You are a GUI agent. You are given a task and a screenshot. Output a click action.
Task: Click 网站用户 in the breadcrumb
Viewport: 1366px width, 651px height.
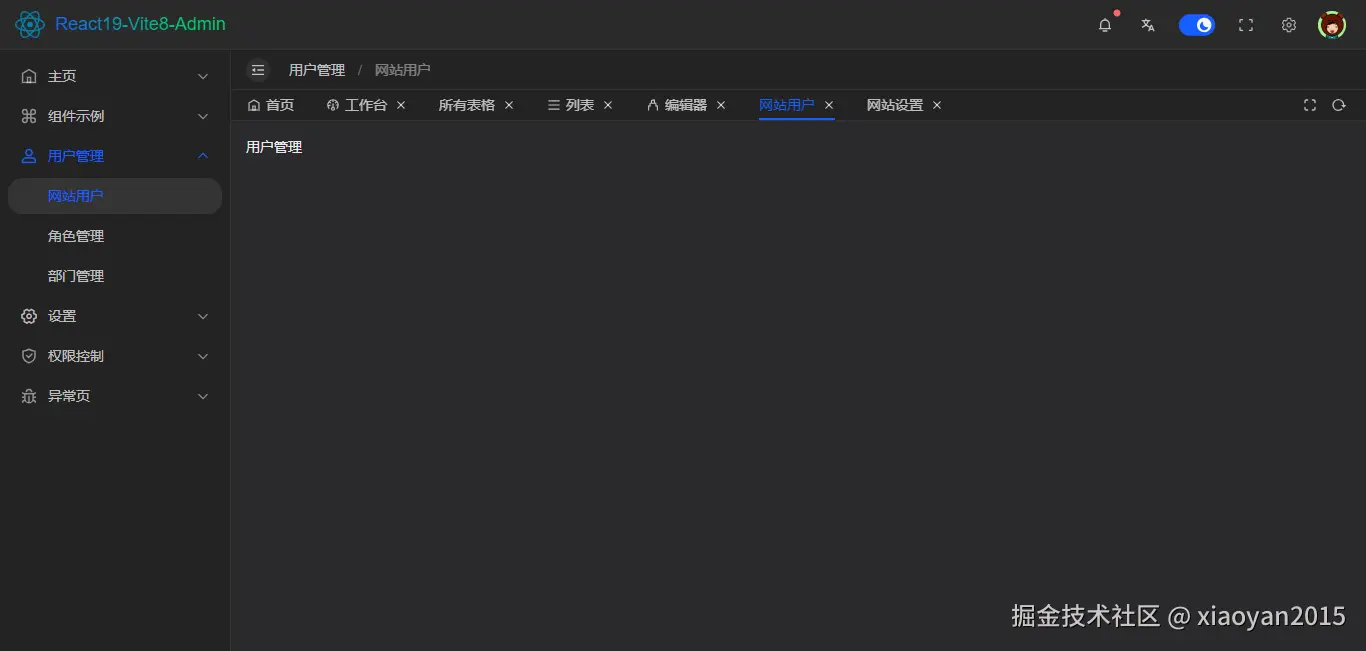click(x=403, y=70)
